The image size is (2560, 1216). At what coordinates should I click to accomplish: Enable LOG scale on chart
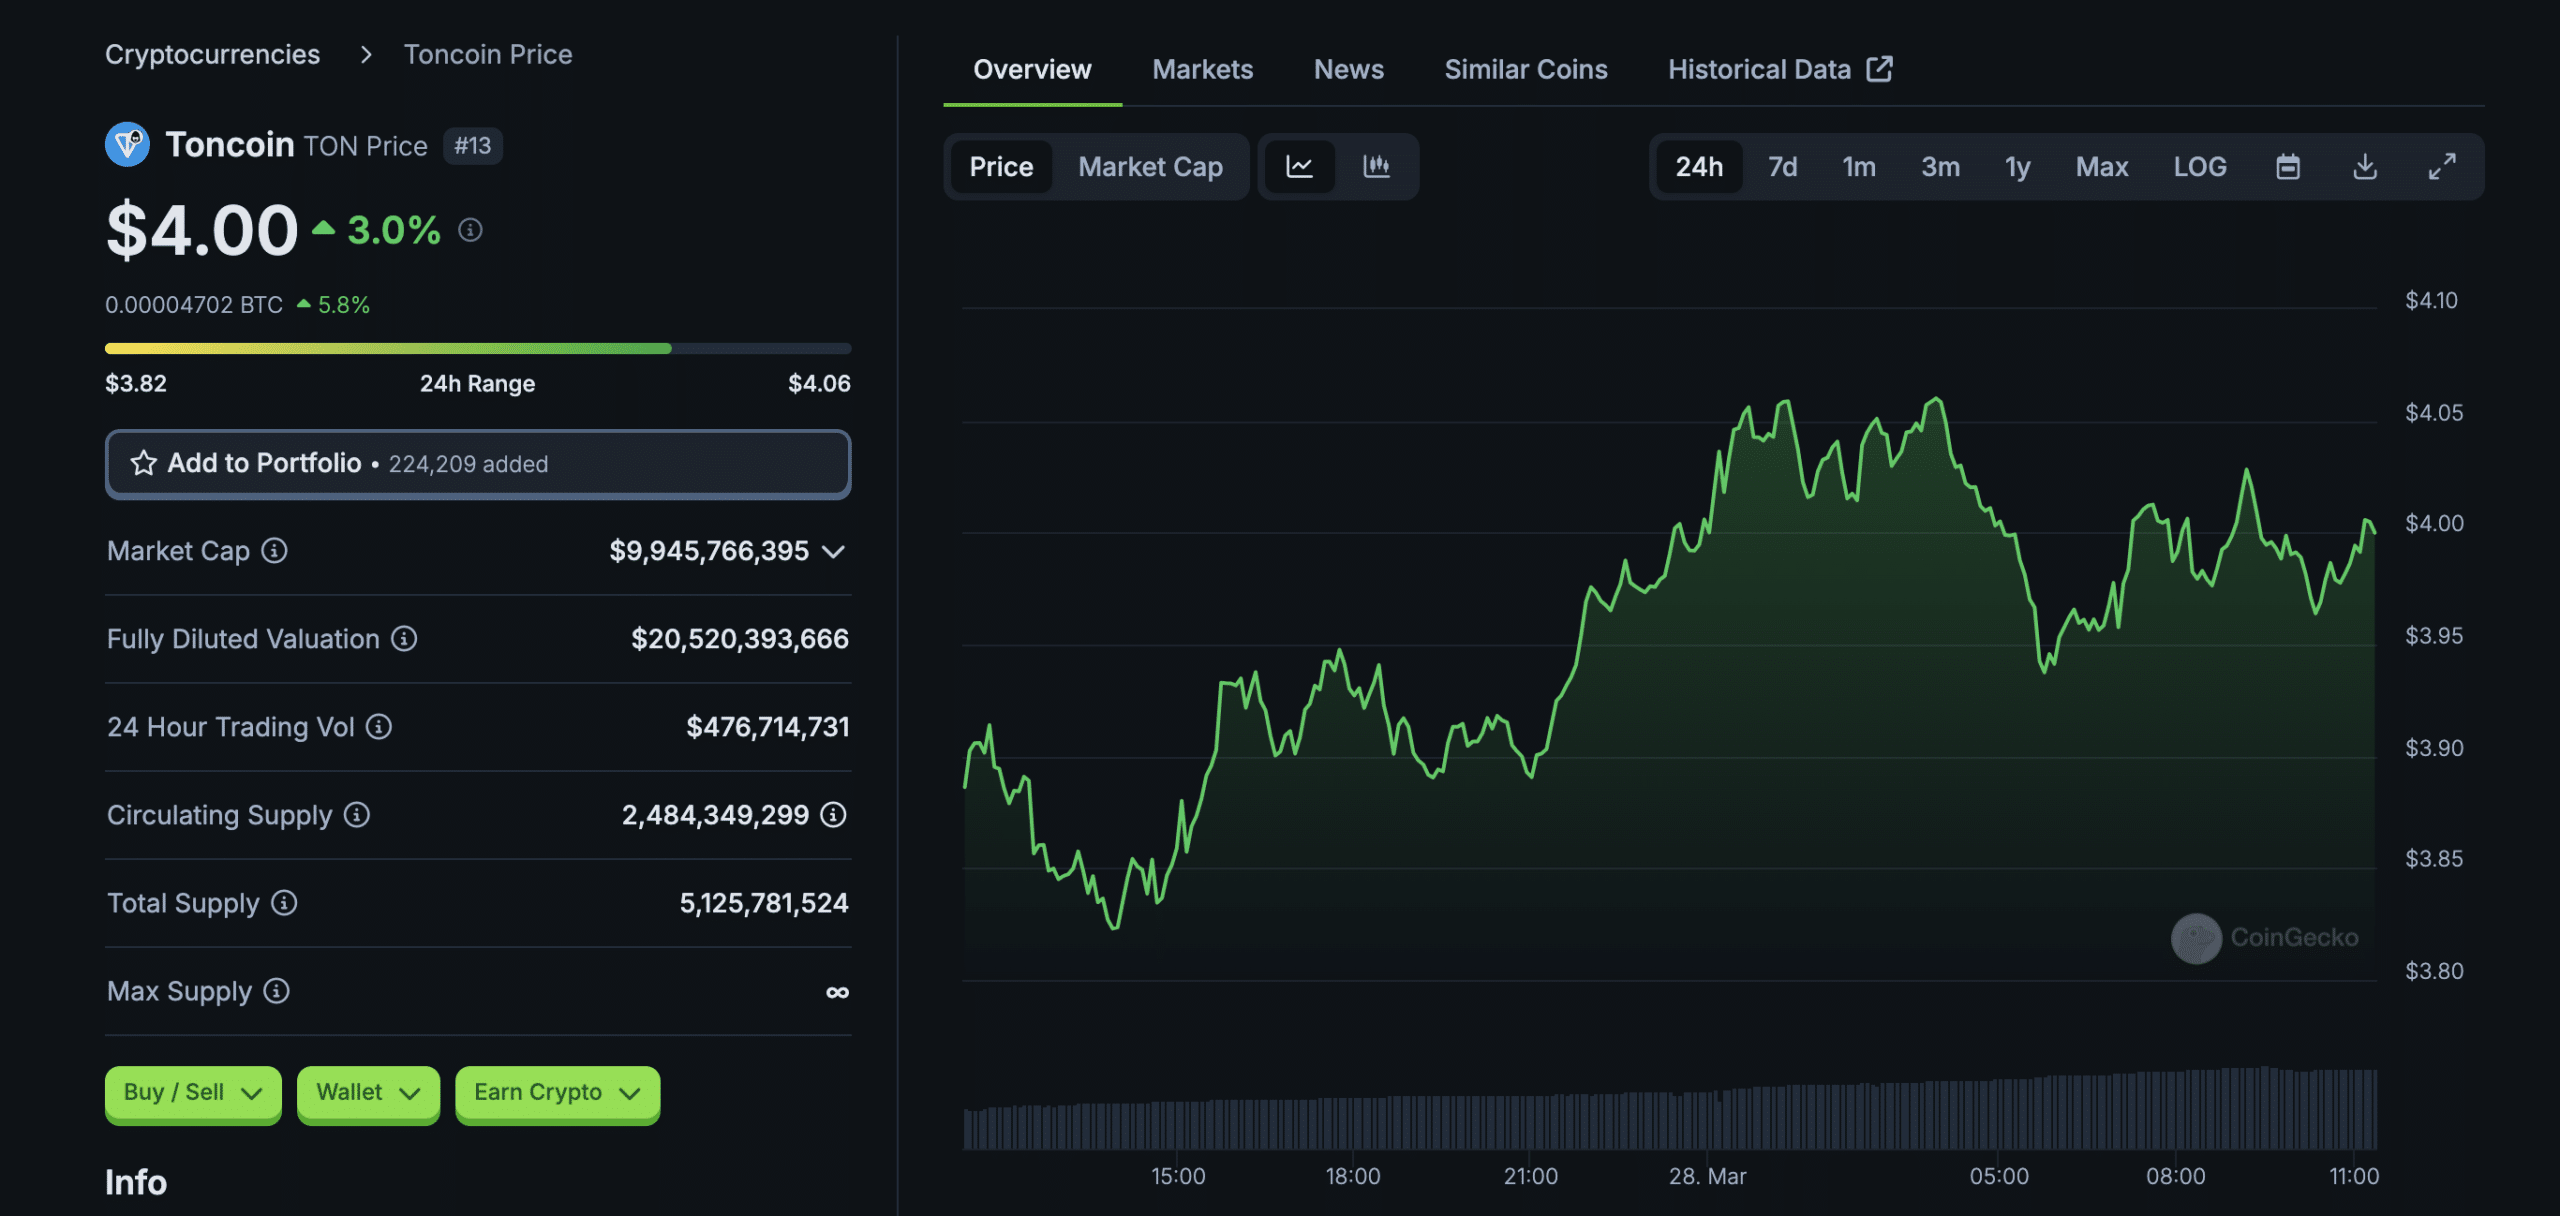2200,166
